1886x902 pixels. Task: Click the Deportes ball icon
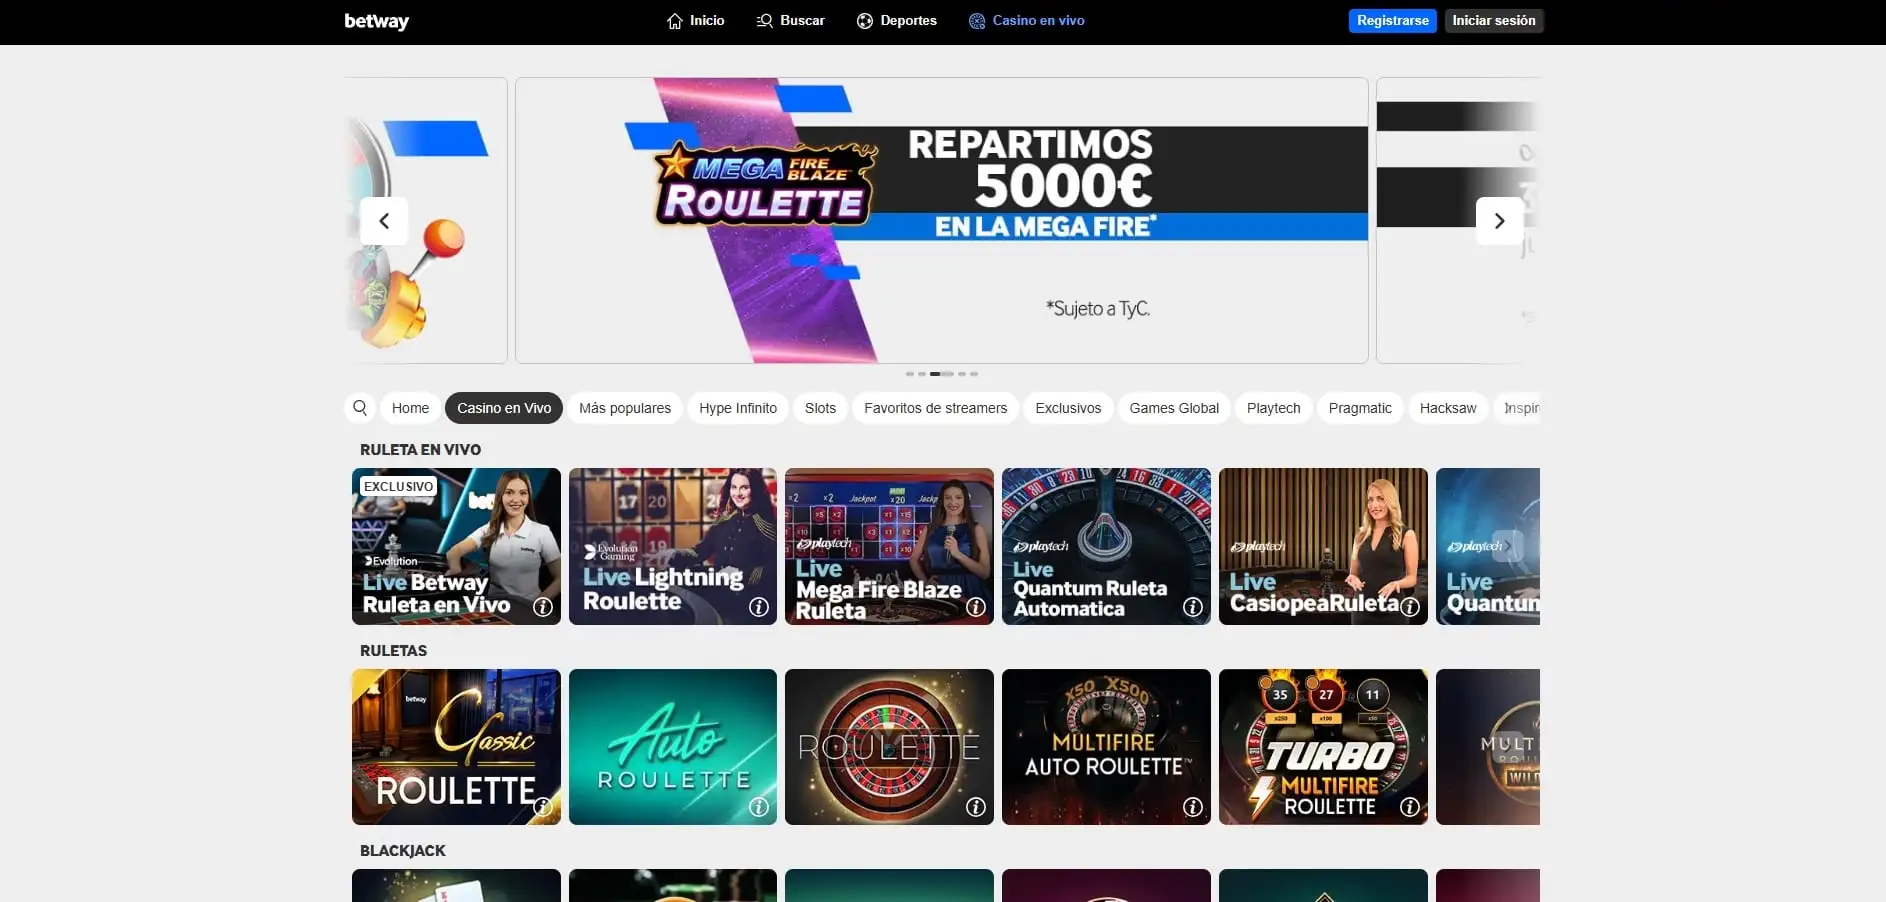tap(865, 21)
